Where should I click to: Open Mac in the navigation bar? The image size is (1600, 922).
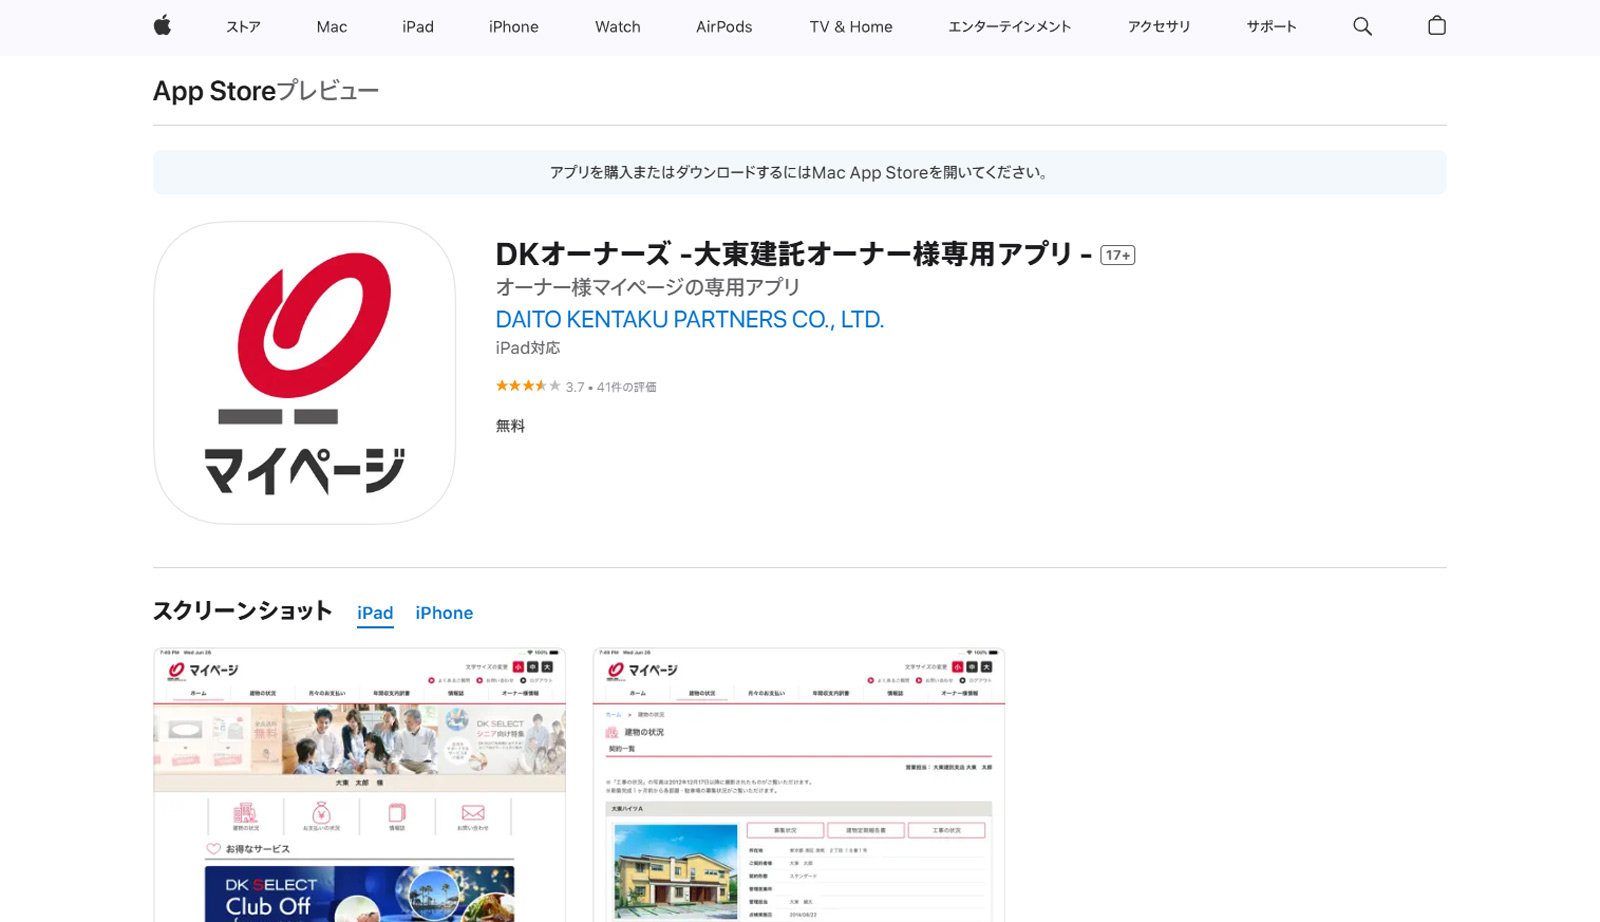(x=332, y=27)
